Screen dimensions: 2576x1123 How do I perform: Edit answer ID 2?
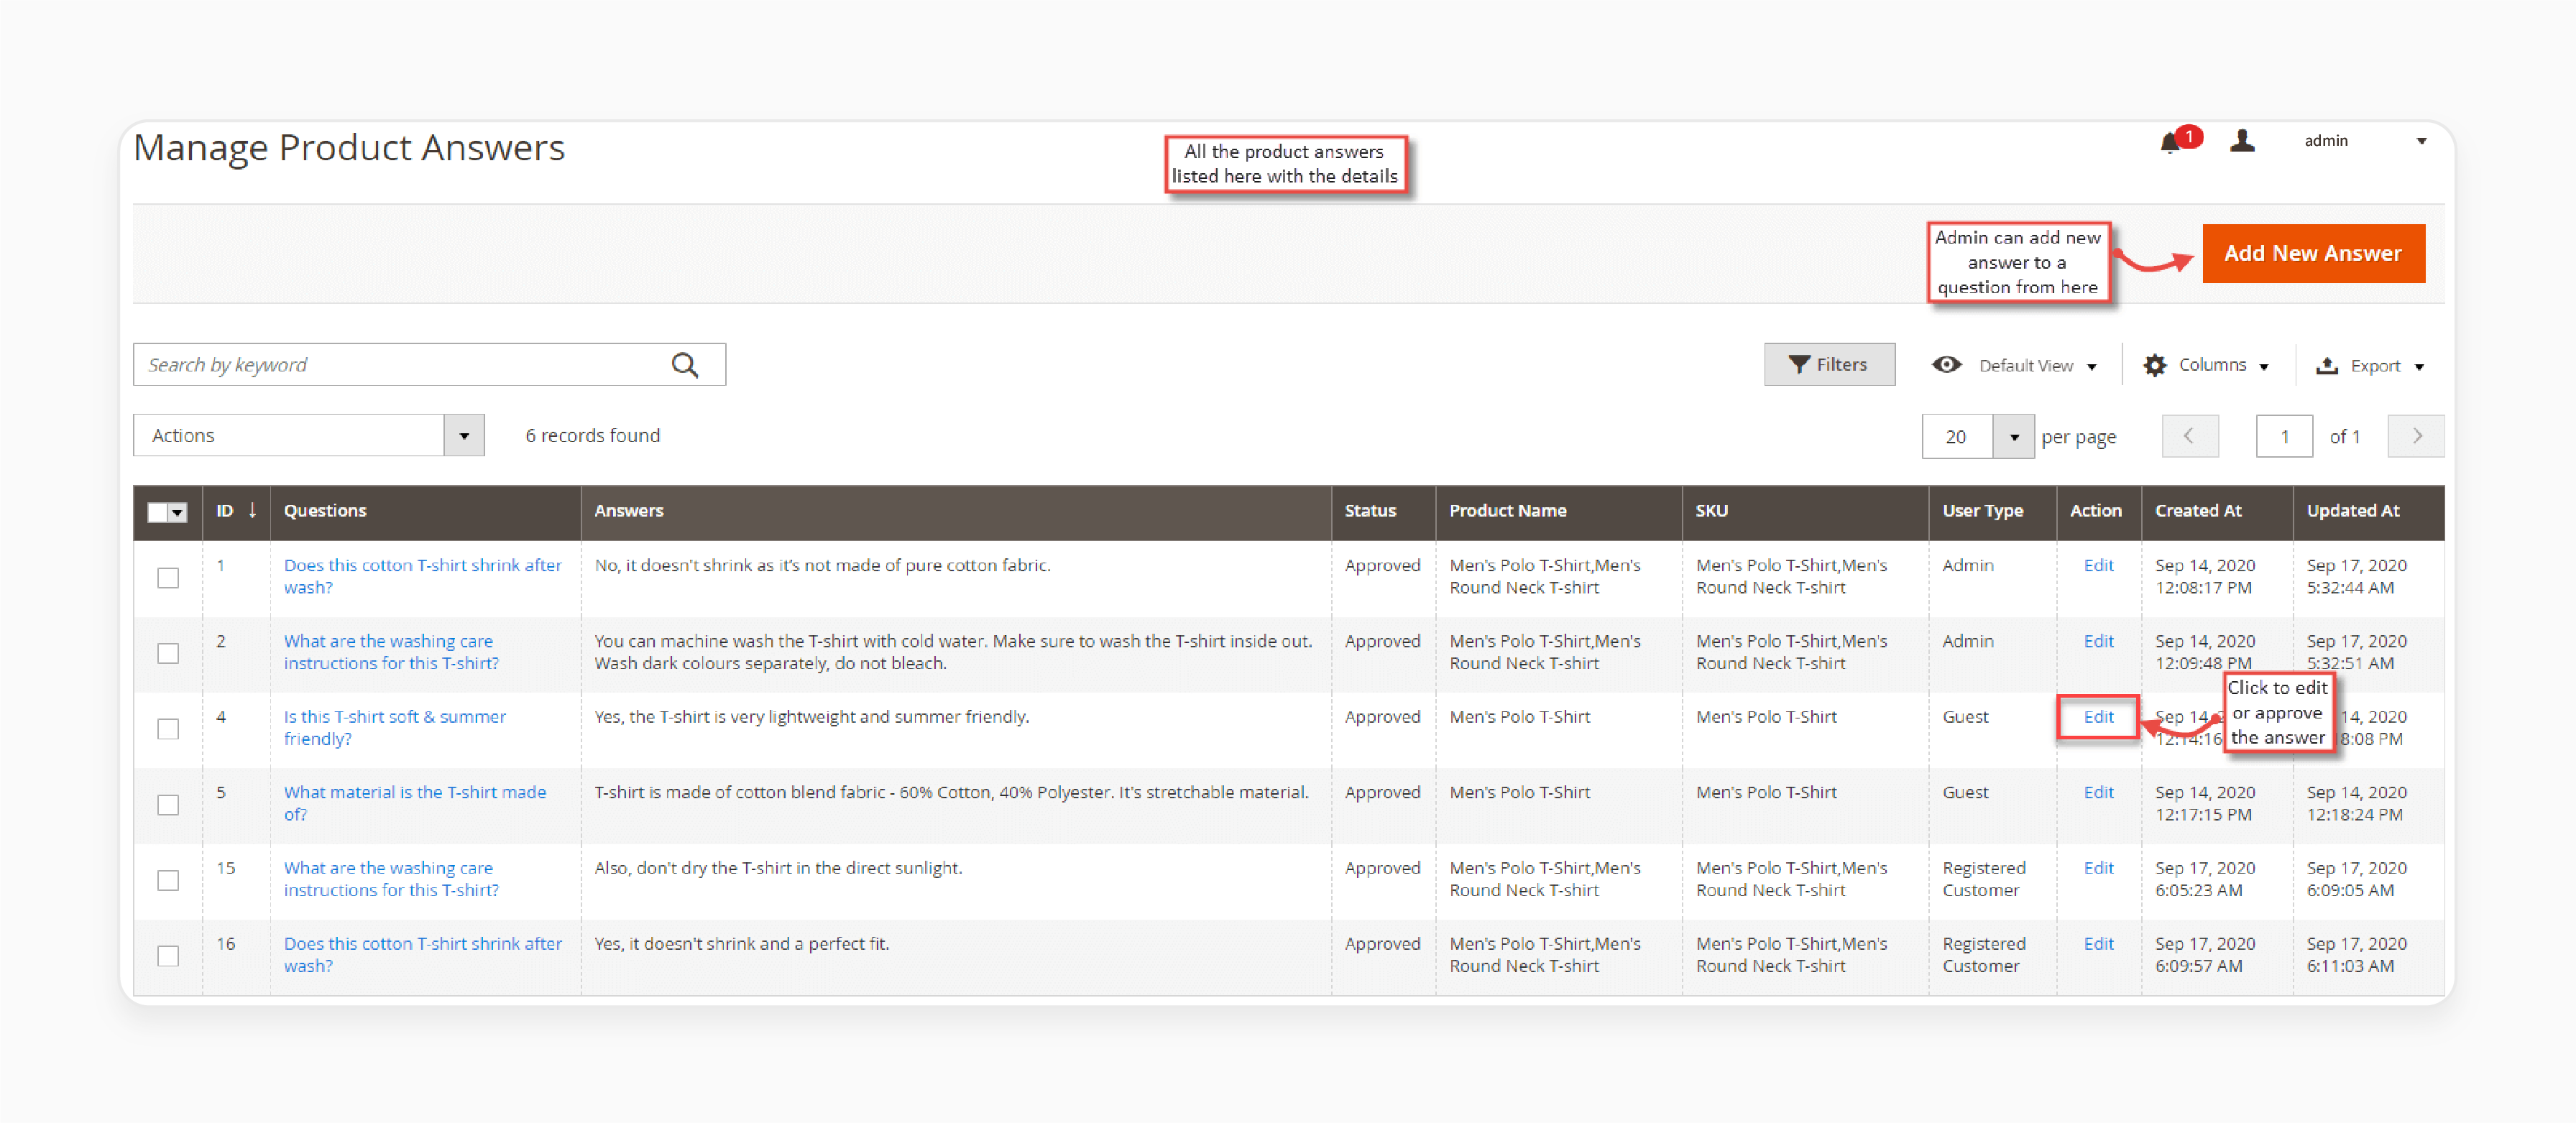[x=2098, y=642]
